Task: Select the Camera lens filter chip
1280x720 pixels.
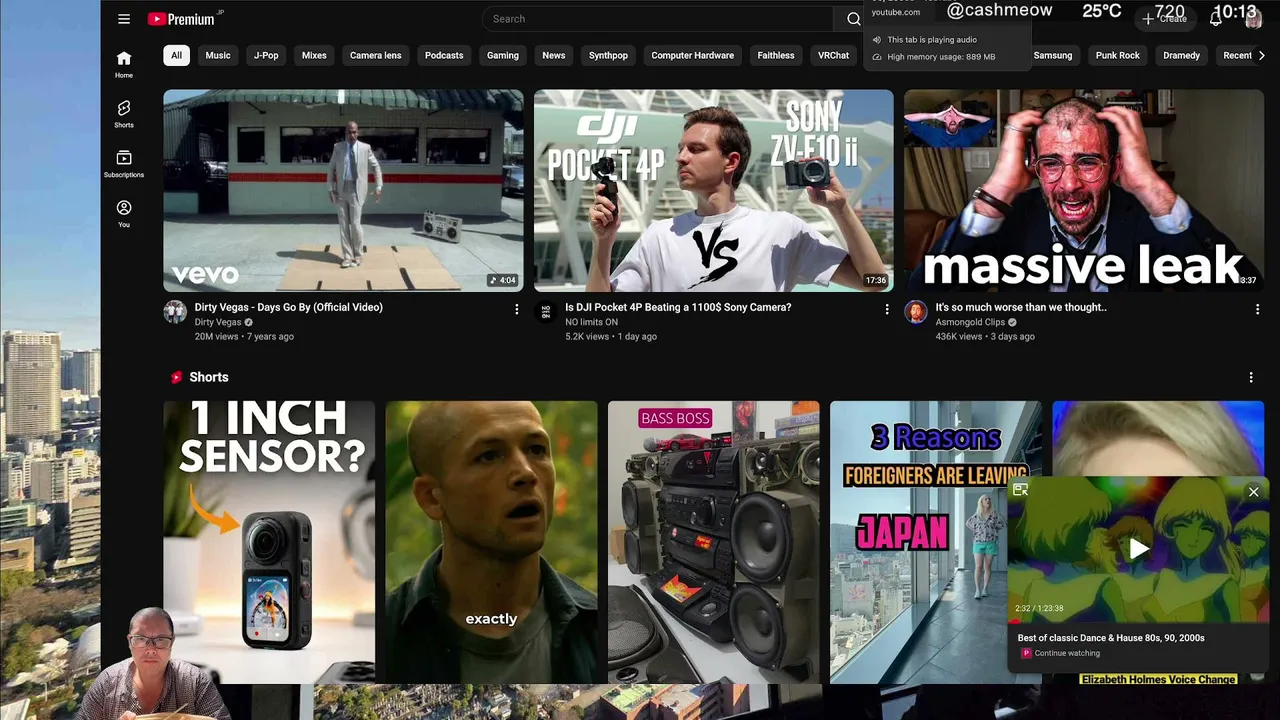Action: (376, 56)
